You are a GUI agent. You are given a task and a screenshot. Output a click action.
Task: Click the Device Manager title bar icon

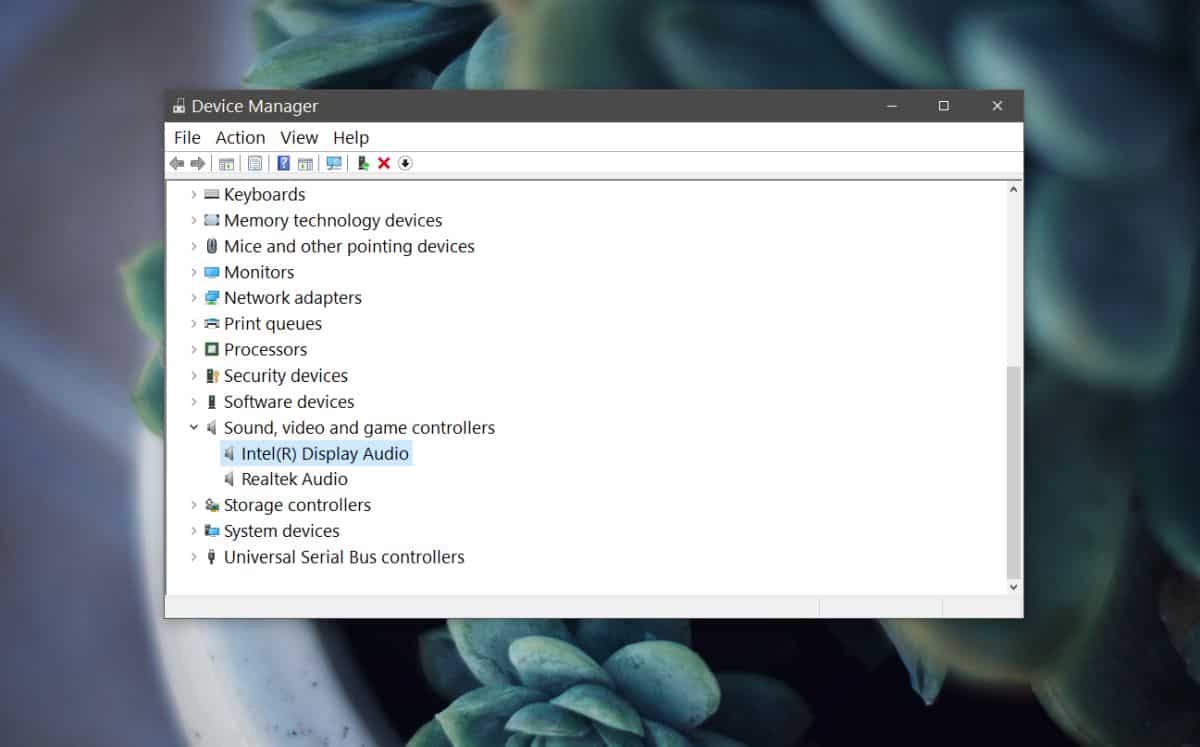point(179,106)
